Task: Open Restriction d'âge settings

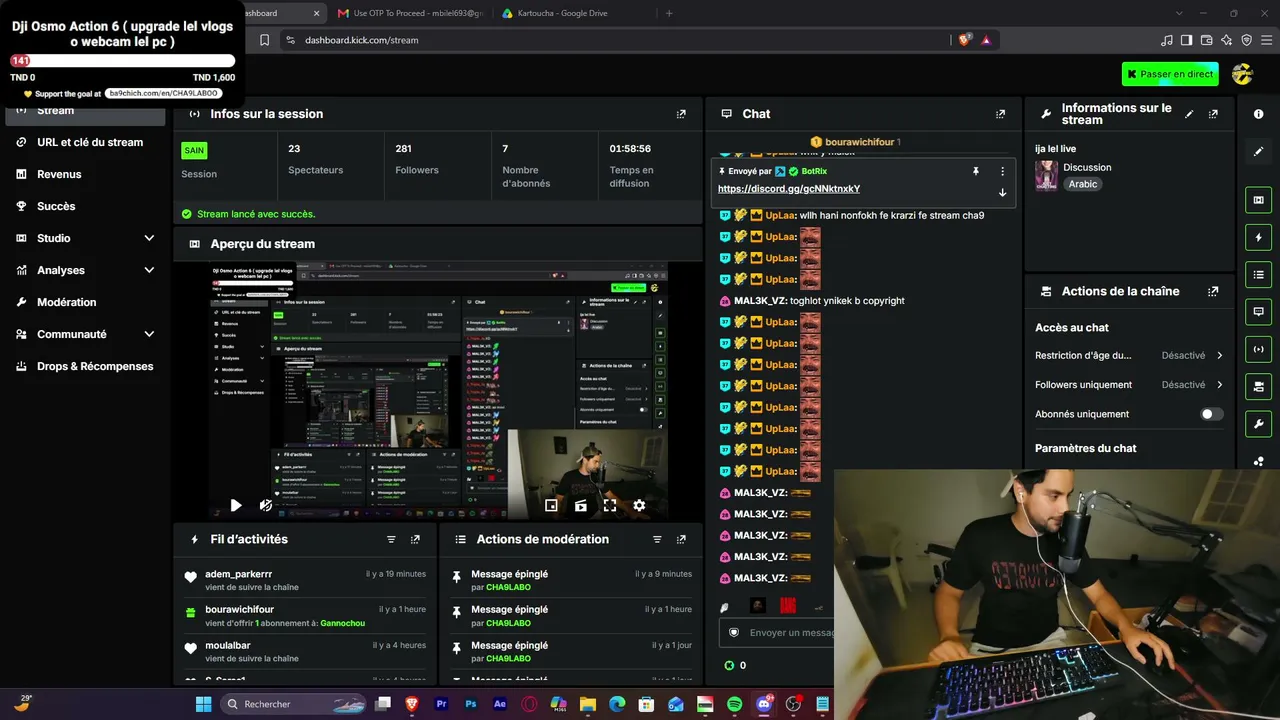Action: [1129, 355]
